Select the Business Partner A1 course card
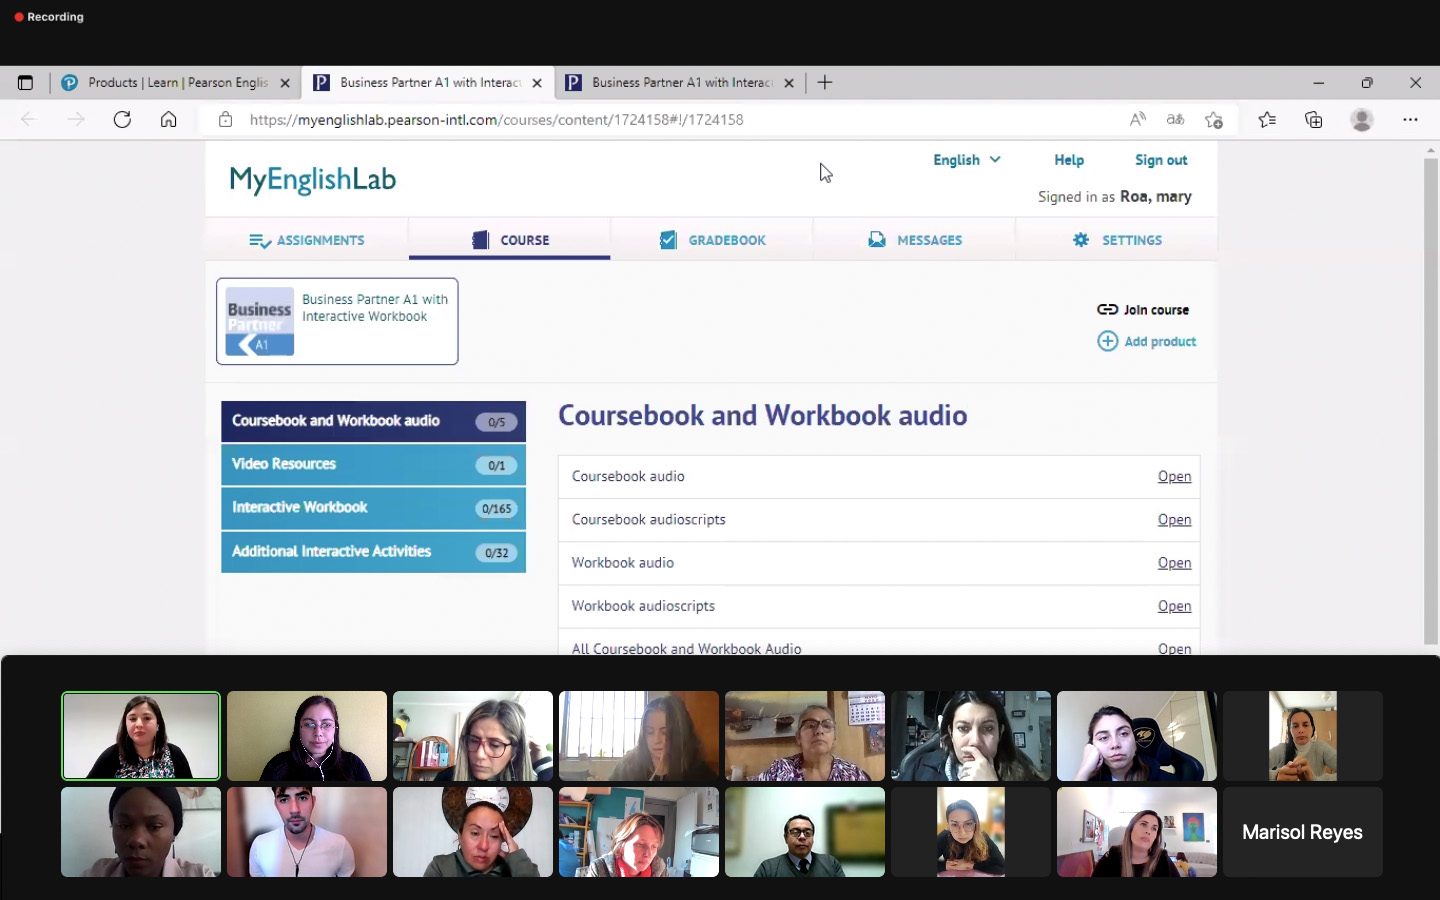Screen dimensions: 1440x900 click(337, 321)
